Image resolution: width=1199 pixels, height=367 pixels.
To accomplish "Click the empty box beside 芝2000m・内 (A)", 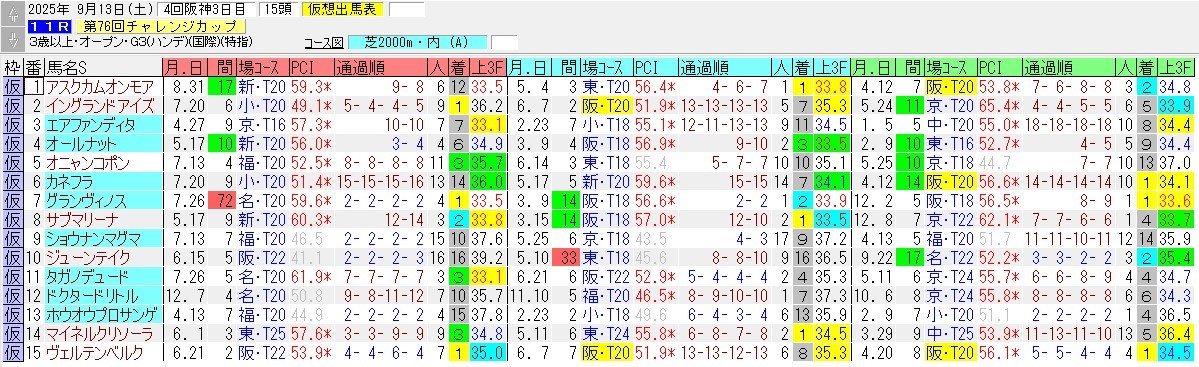I will tap(504, 42).
